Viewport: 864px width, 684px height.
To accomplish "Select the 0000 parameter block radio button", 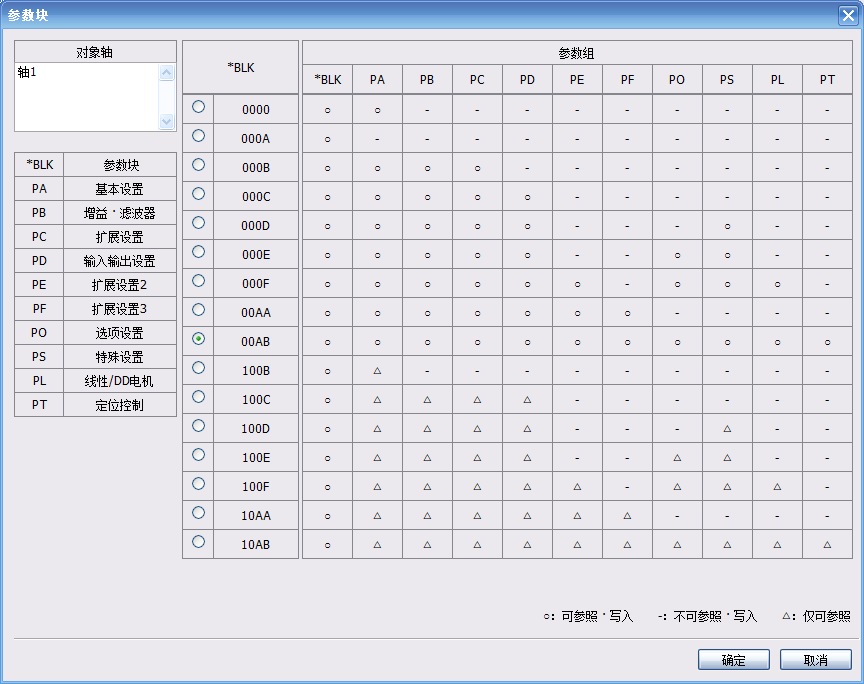I will pos(198,106).
